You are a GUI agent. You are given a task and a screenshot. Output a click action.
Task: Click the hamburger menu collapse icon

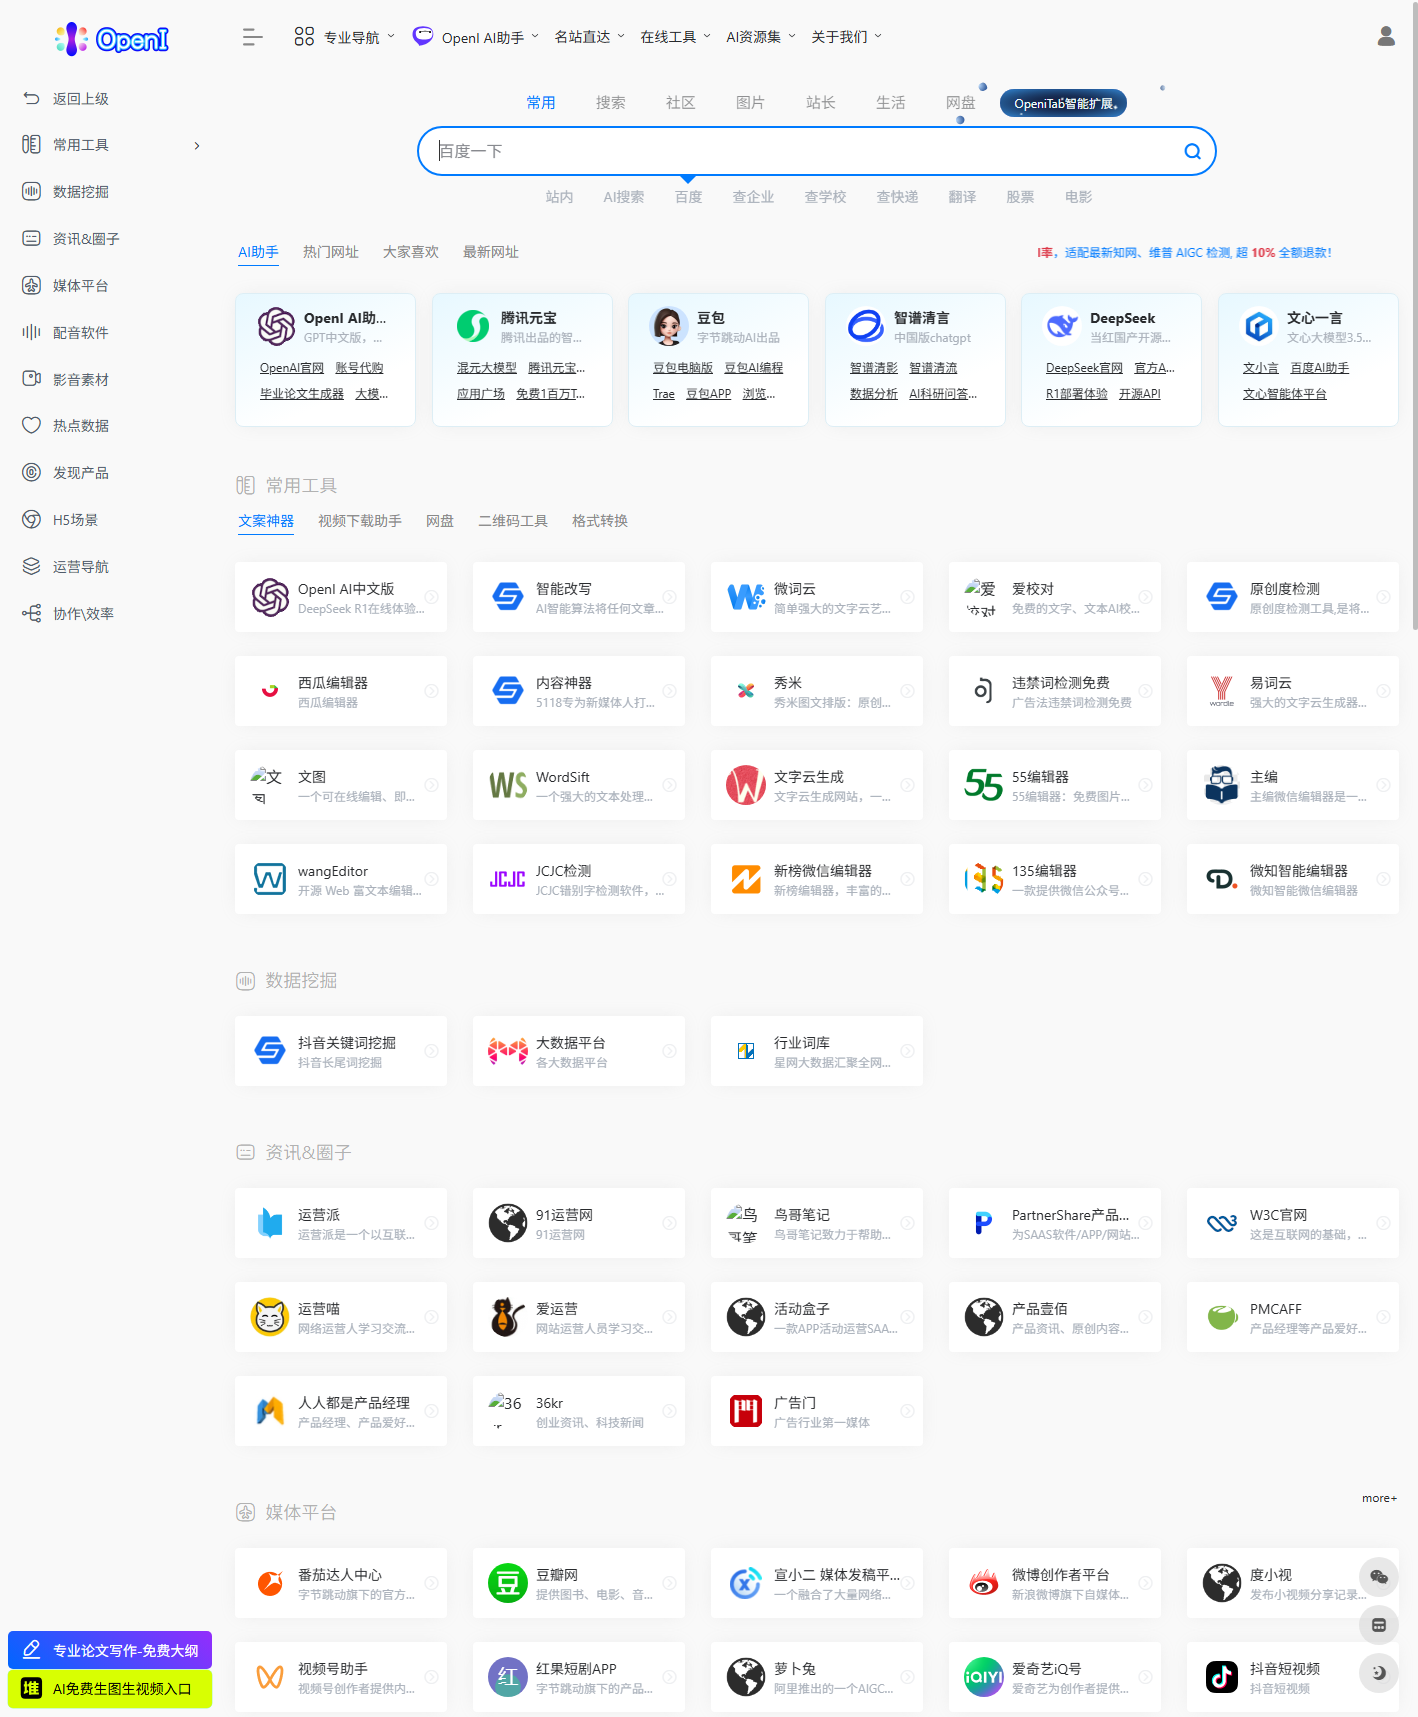click(x=252, y=37)
